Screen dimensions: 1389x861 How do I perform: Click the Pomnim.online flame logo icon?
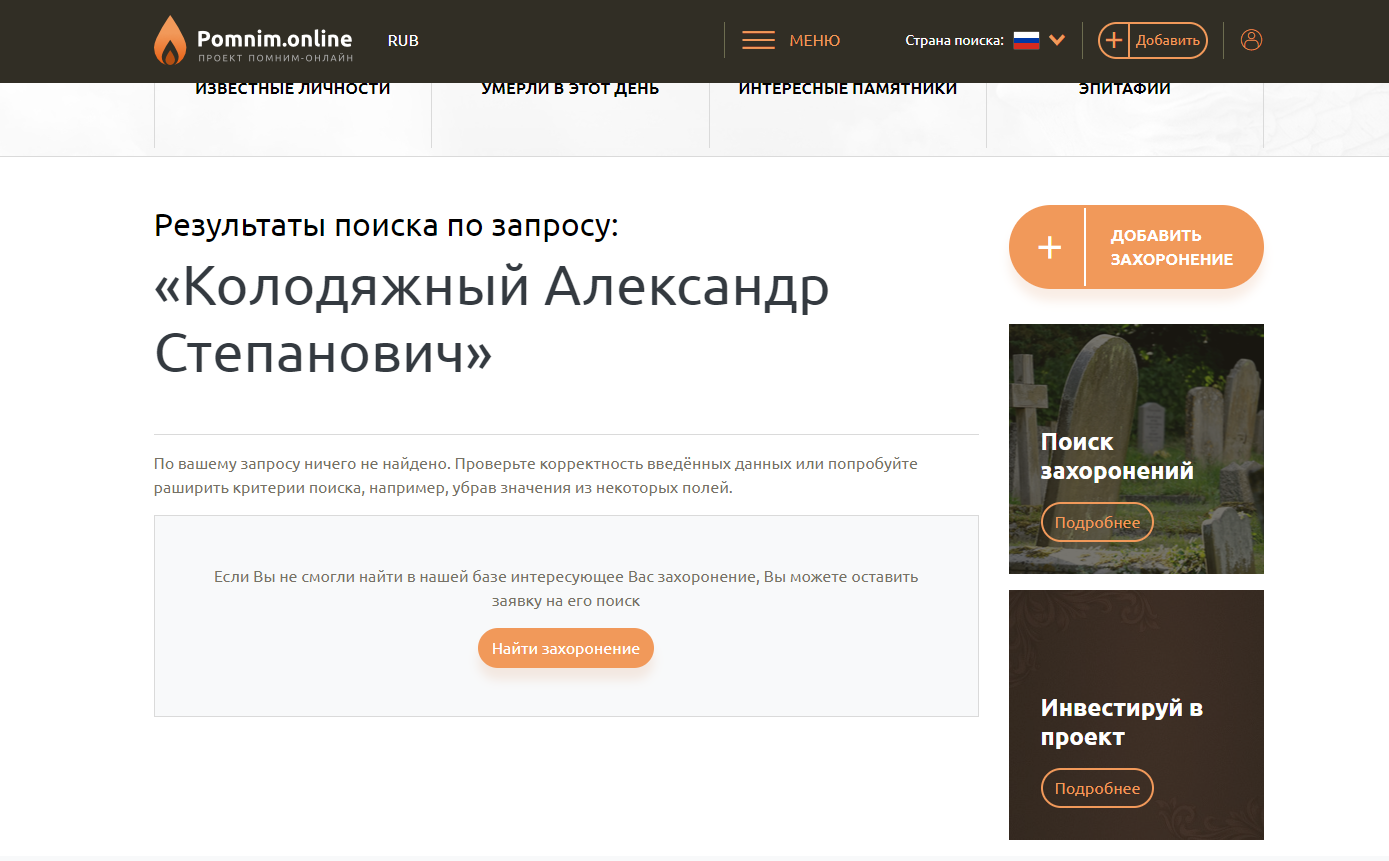[170, 41]
